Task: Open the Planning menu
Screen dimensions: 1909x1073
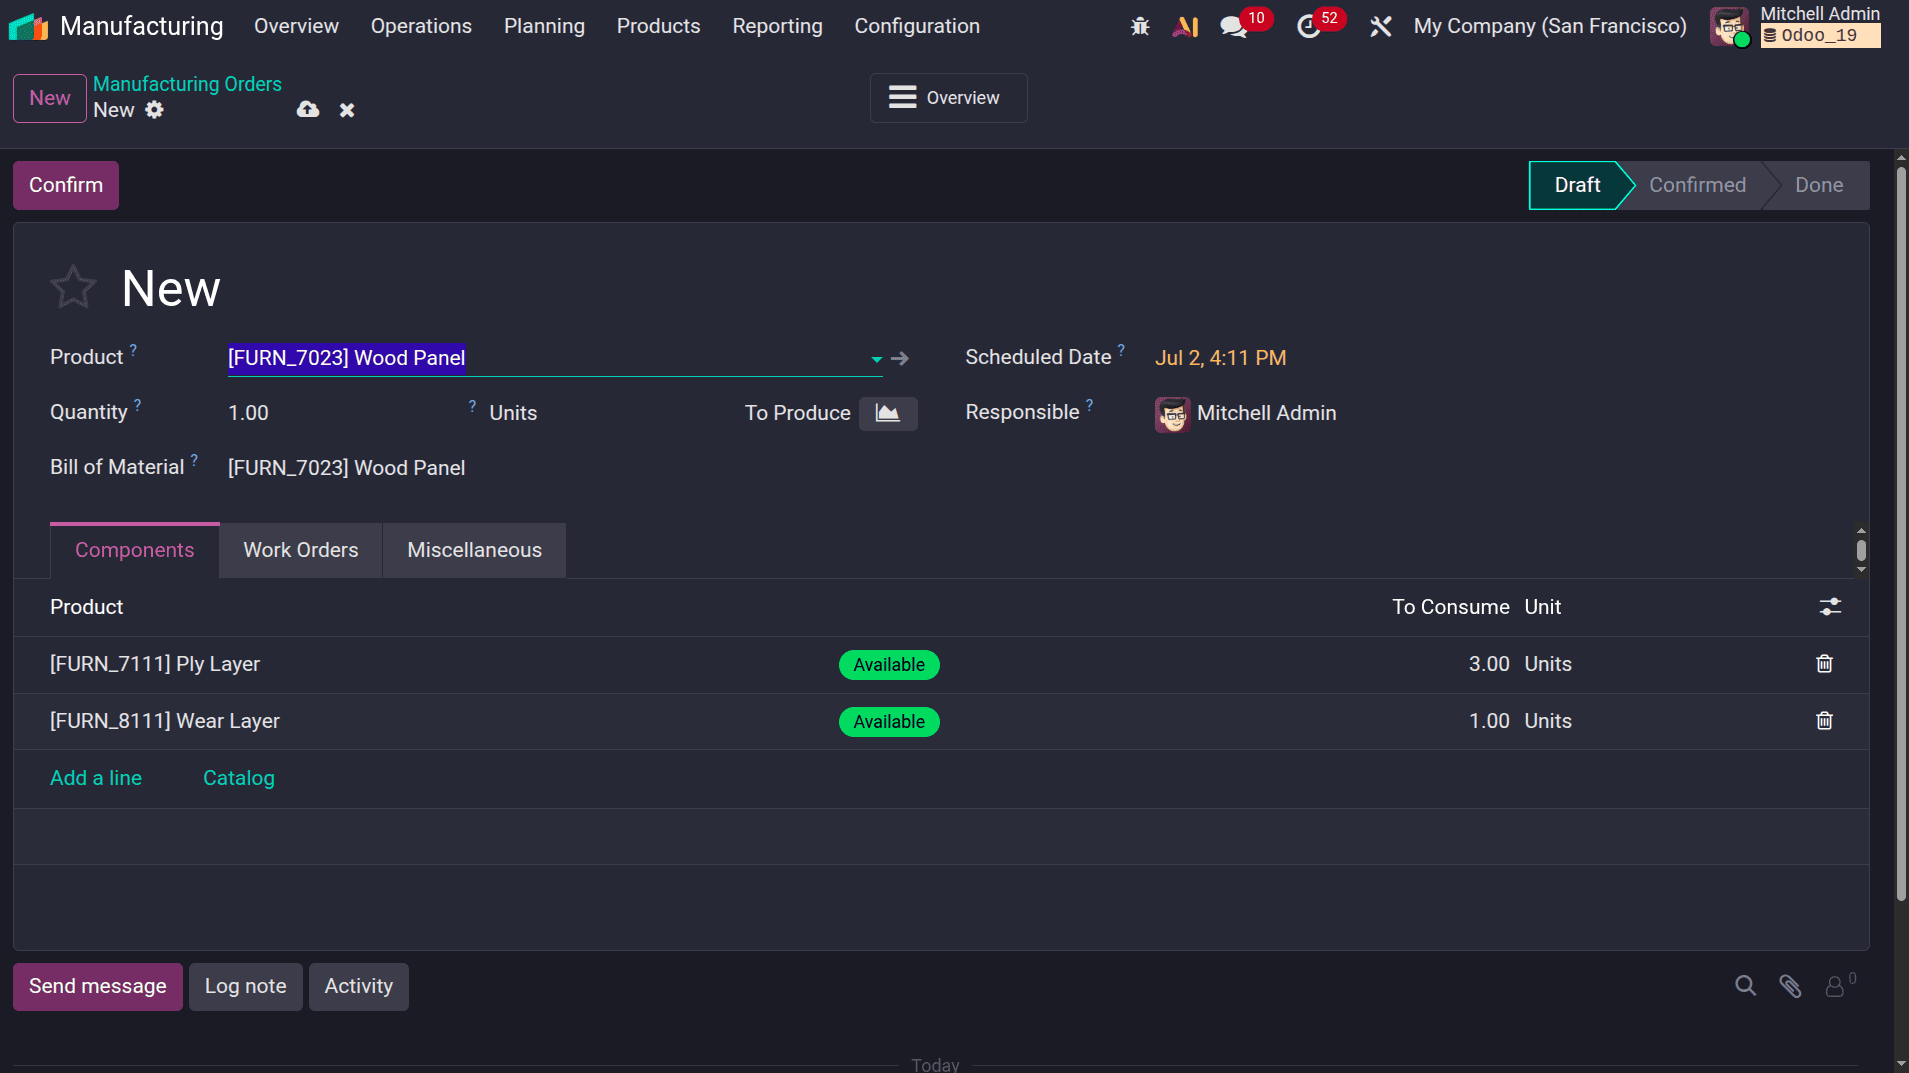Action: (544, 26)
